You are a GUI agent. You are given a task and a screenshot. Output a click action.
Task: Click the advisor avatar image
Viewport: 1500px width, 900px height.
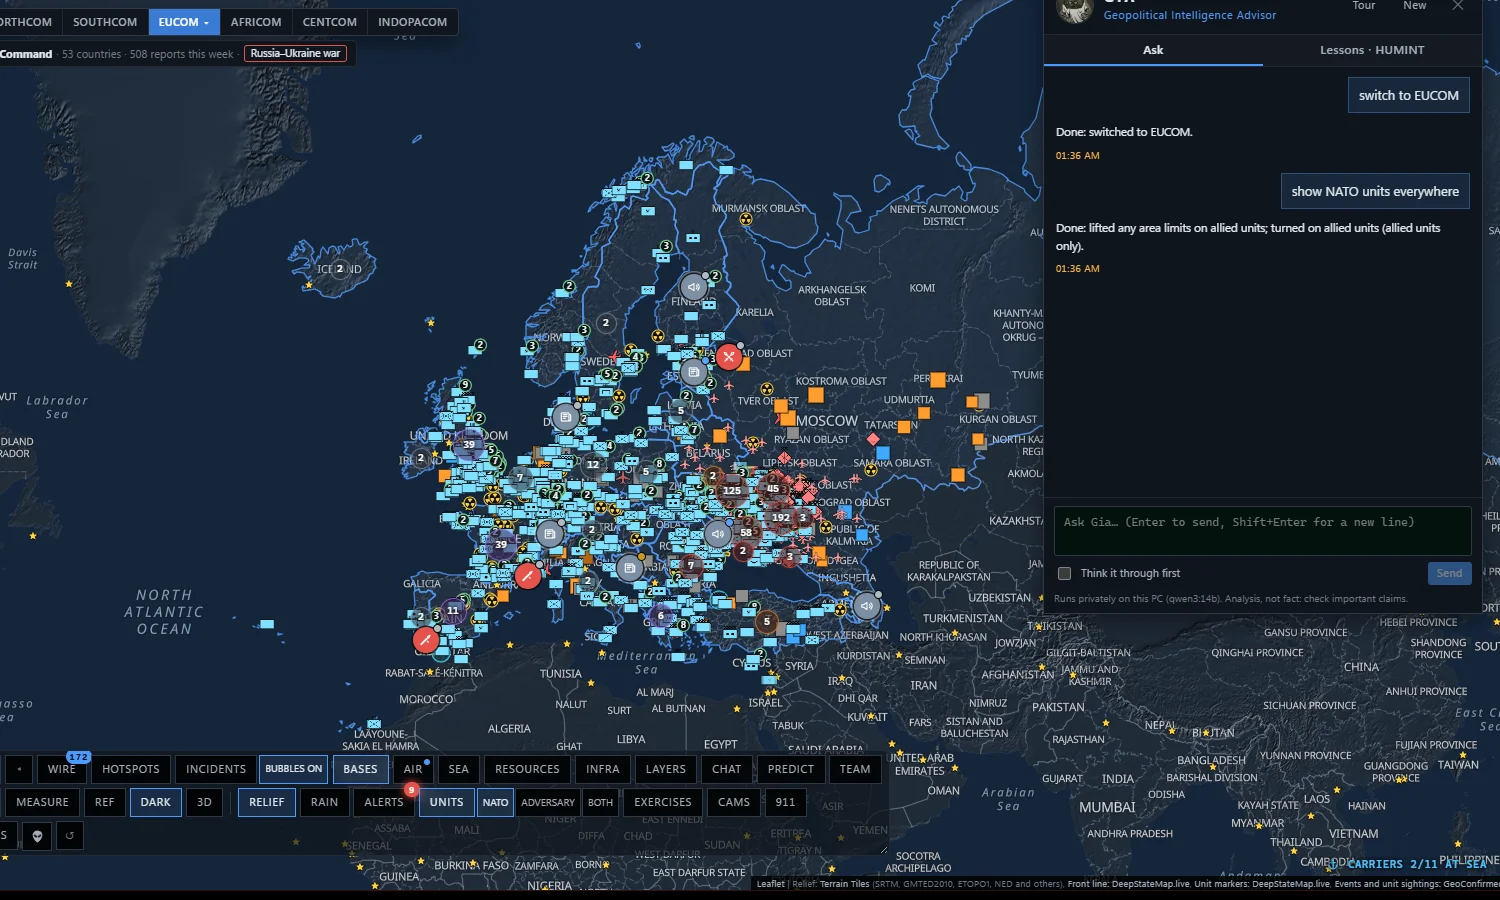(1075, 10)
